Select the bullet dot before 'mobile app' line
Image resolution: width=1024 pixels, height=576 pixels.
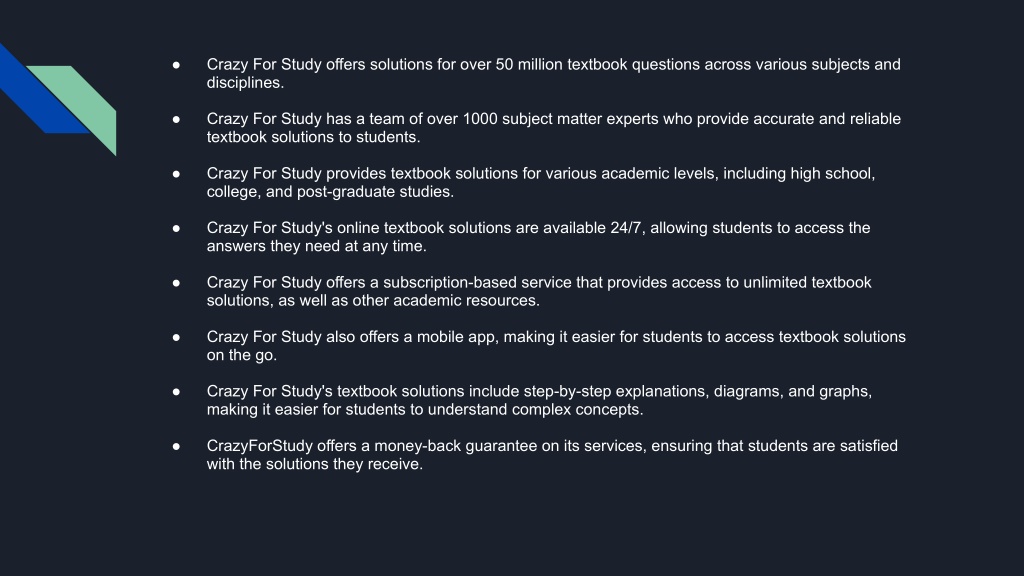(x=176, y=337)
